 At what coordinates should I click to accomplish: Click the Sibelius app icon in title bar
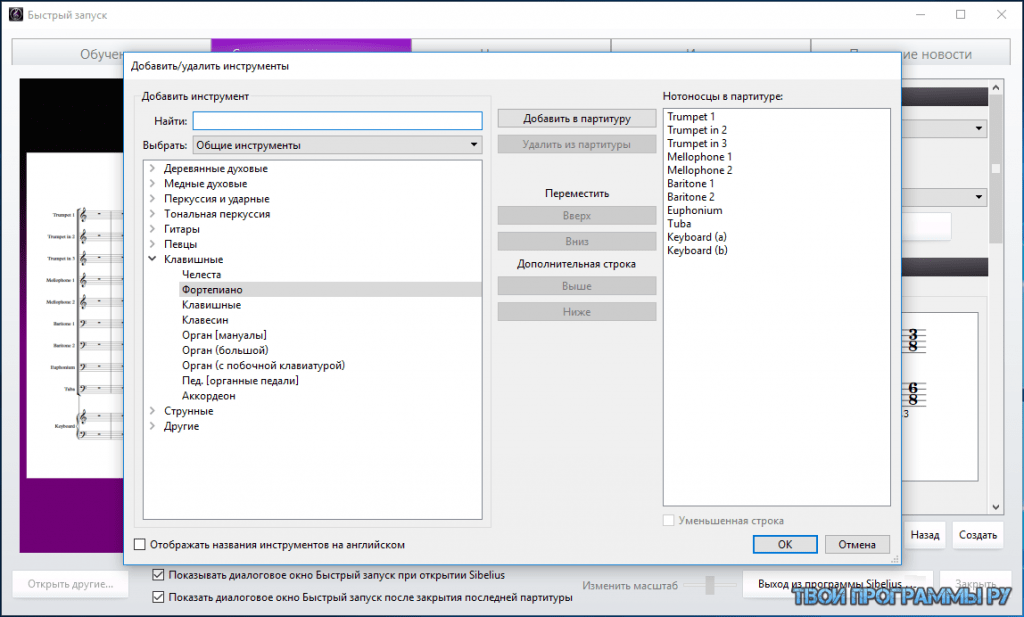pos(16,15)
